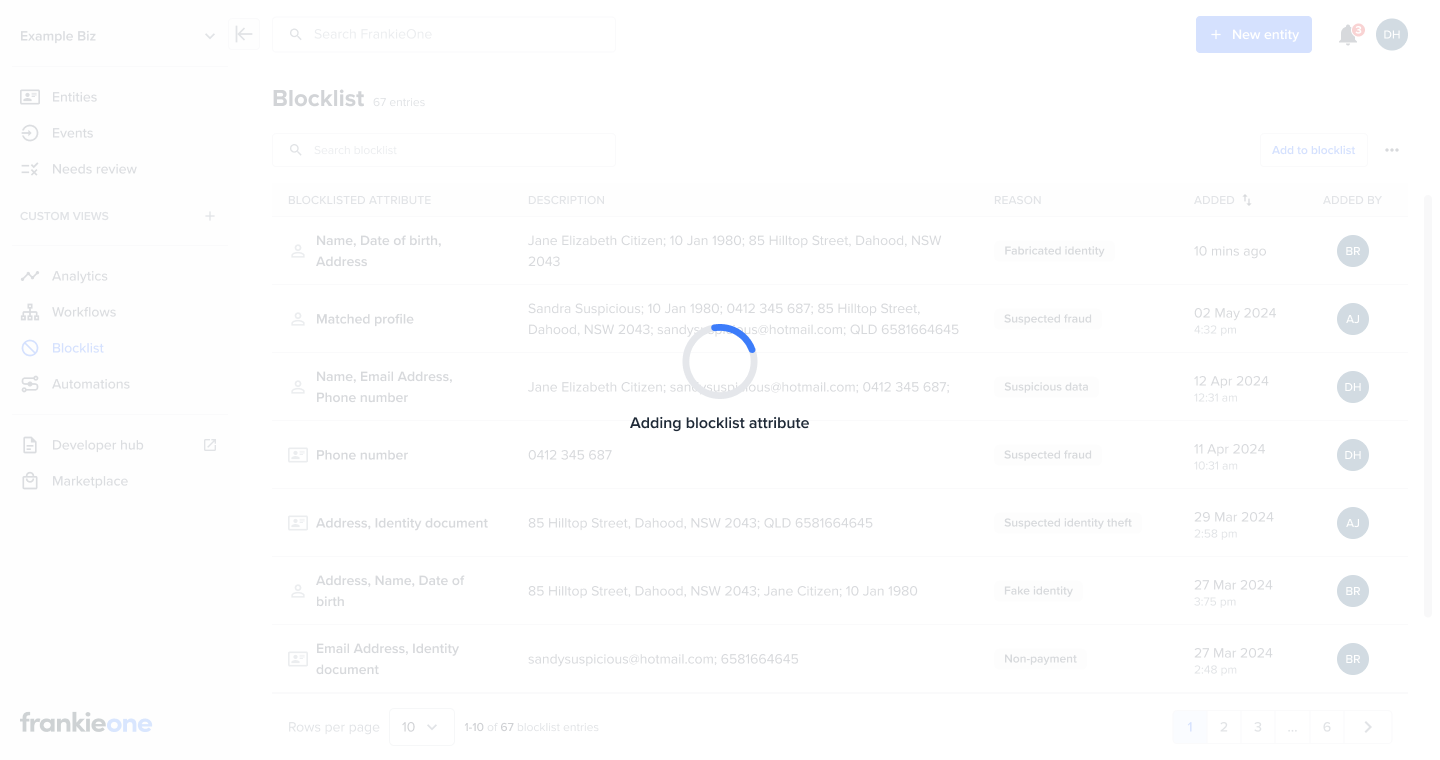The width and height of the screenshot is (1440, 760).
Task: Click the New entity button
Action: point(1254,34)
